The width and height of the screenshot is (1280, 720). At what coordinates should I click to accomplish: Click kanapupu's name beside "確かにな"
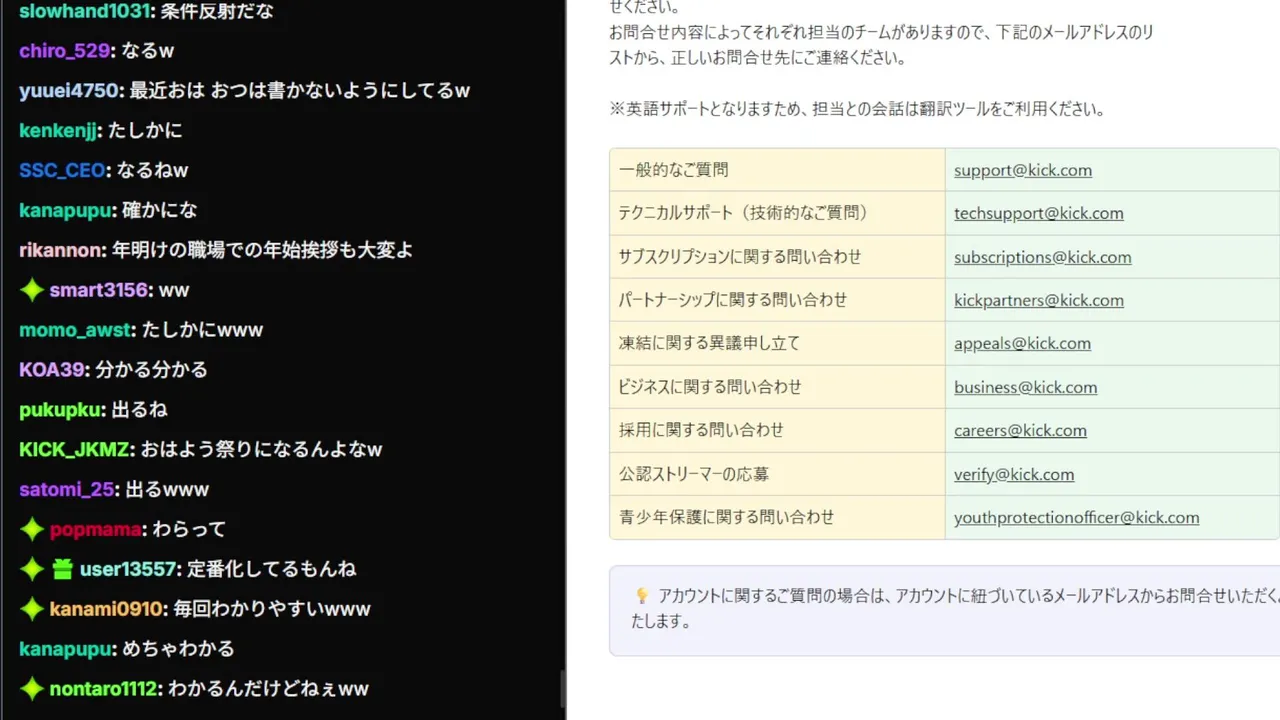65,210
